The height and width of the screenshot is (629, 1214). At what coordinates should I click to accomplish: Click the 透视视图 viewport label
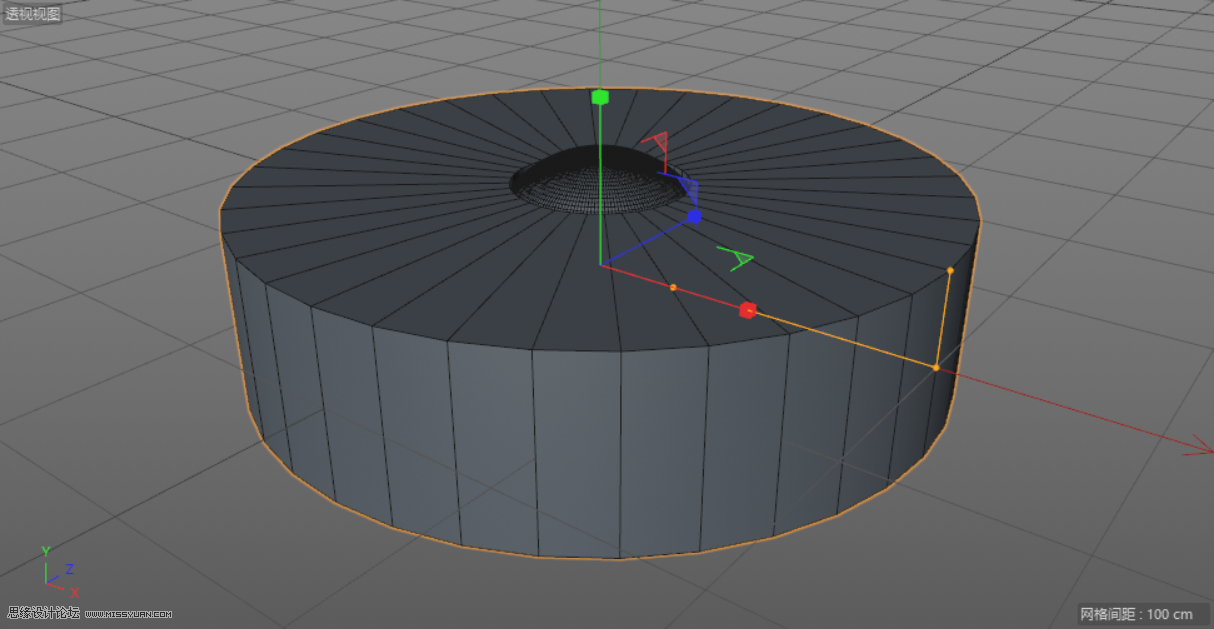pos(32,12)
